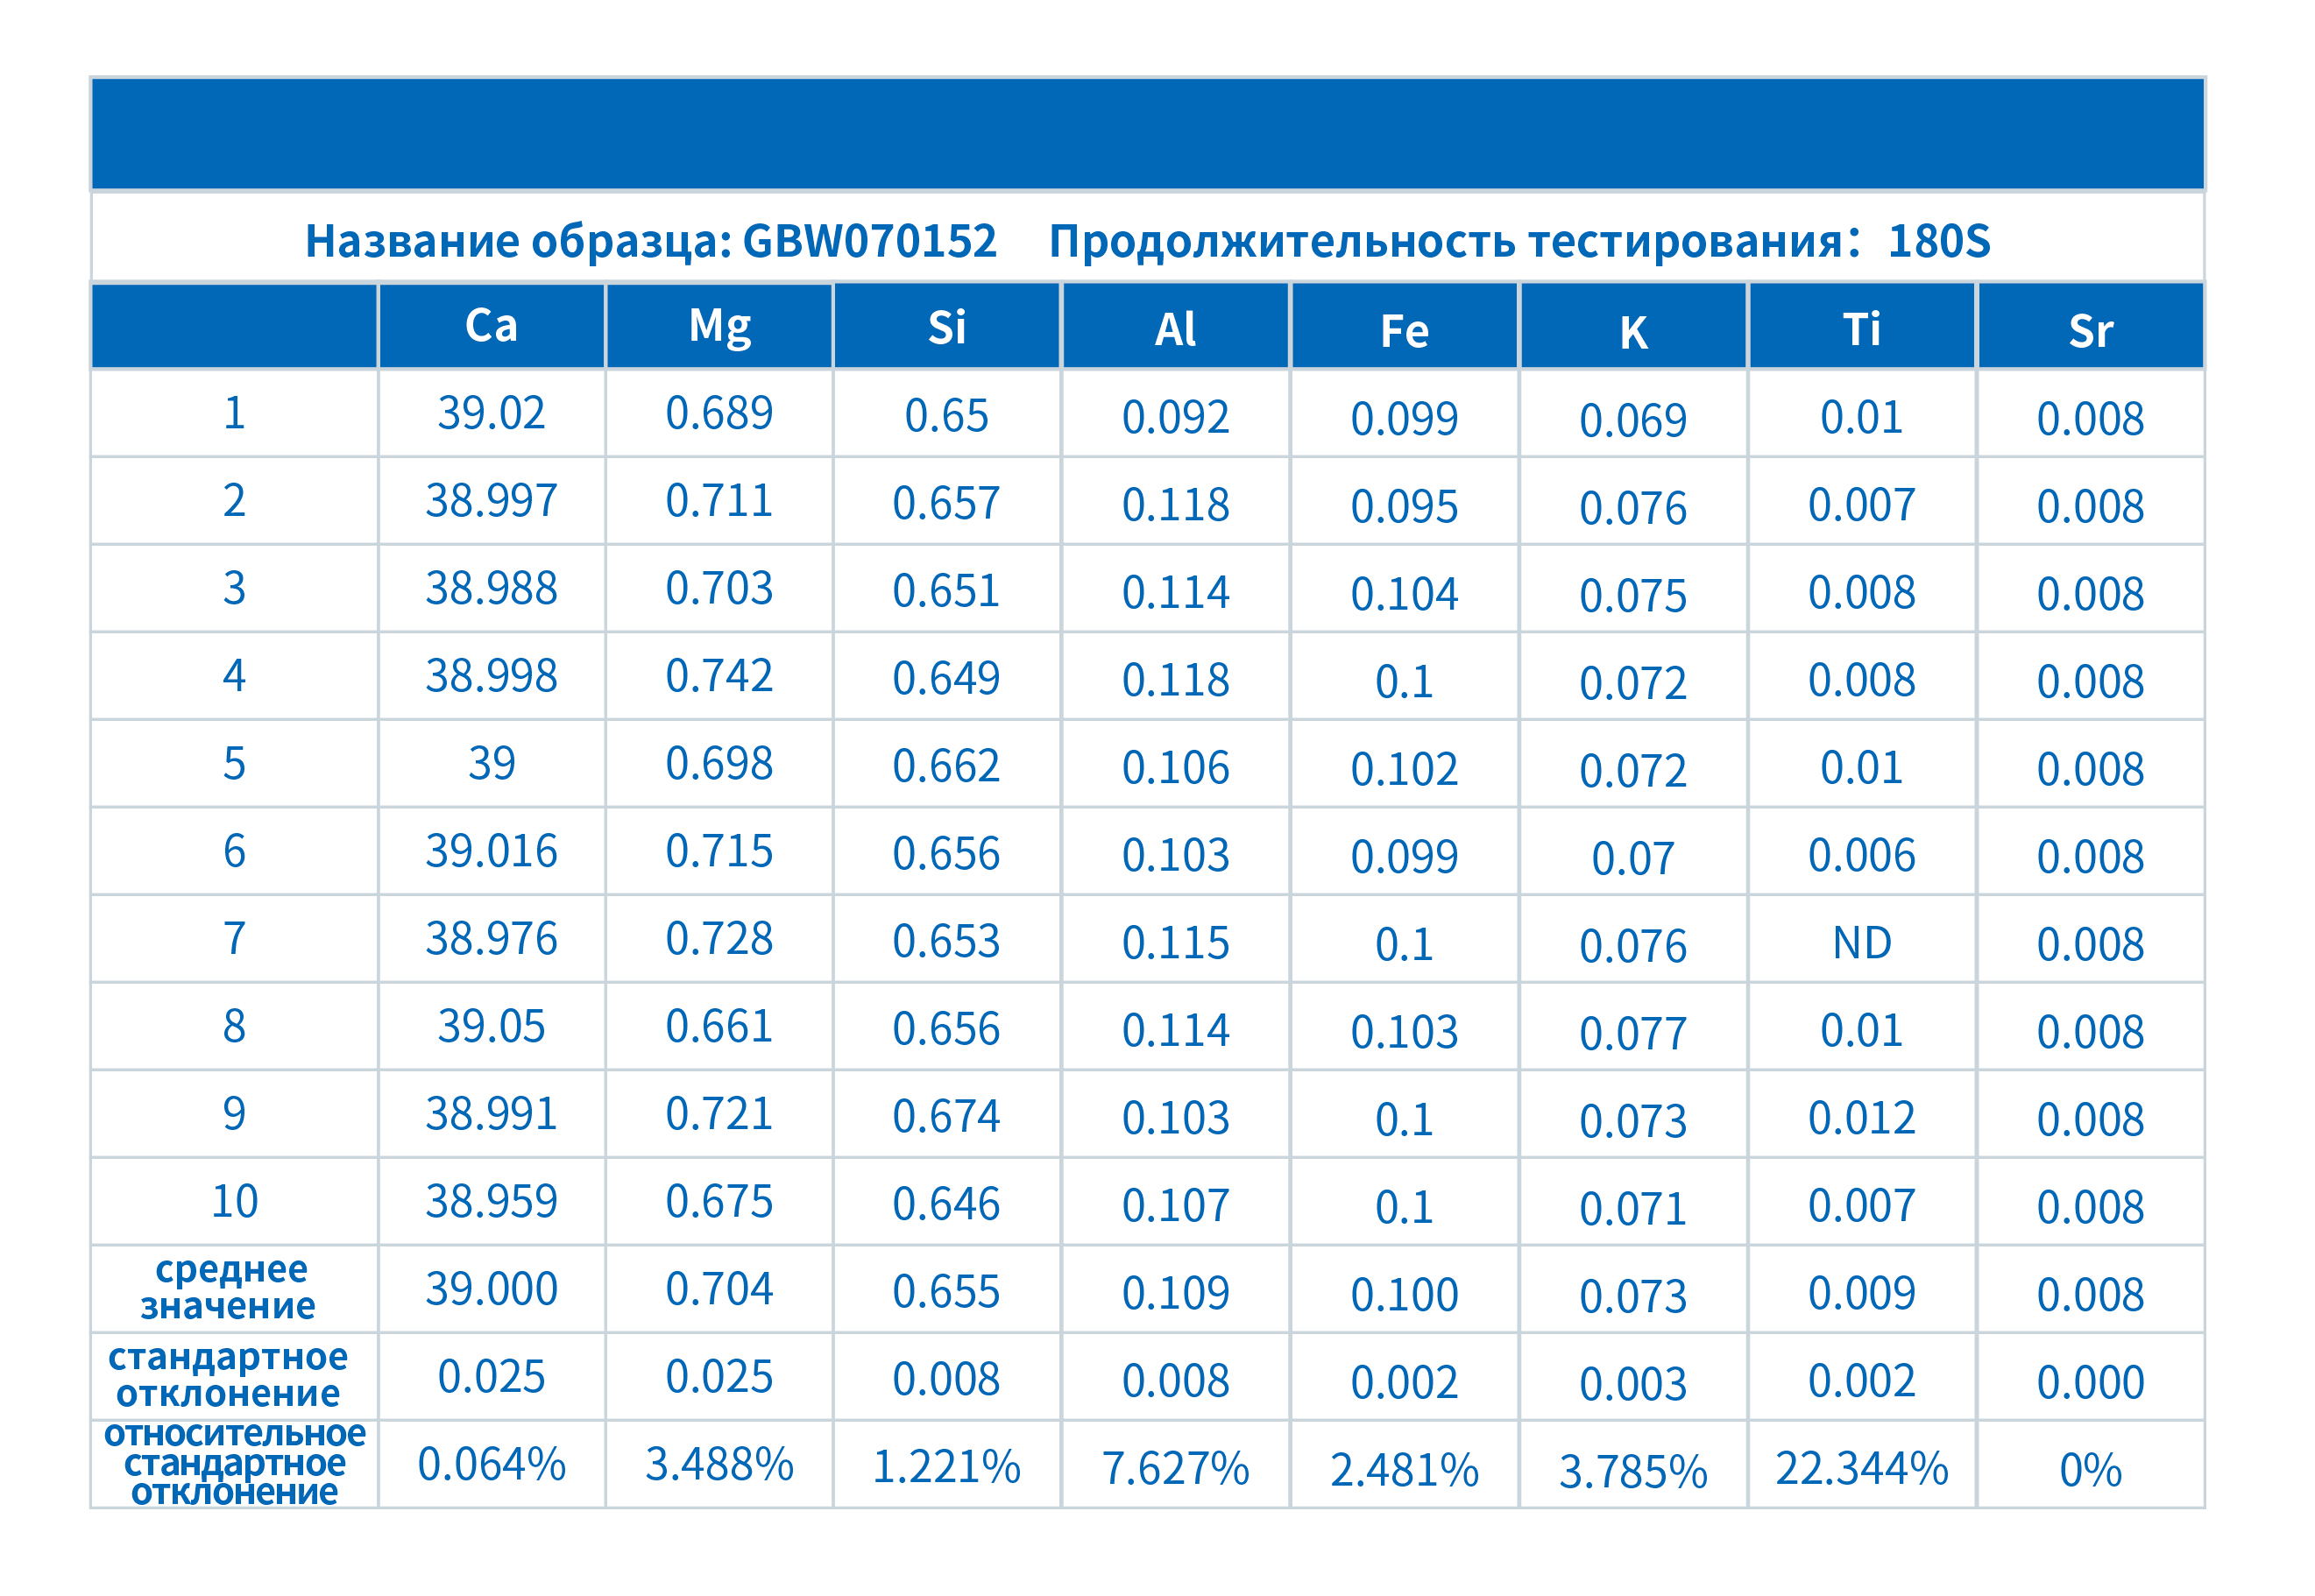Select the Si column header cell
This screenshot has height=1596, width=2315.
click(946, 328)
